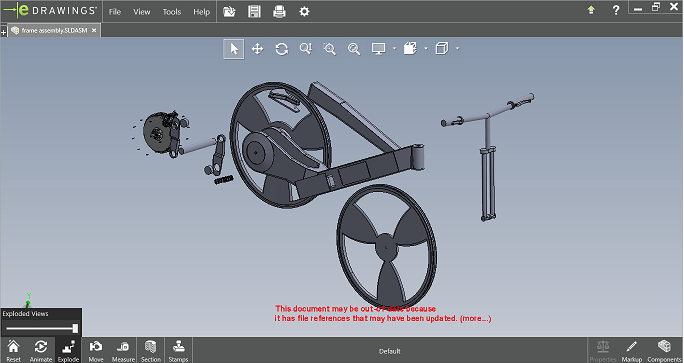Open the Stamps tool
684x363 pixels.
click(x=178, y=350)
